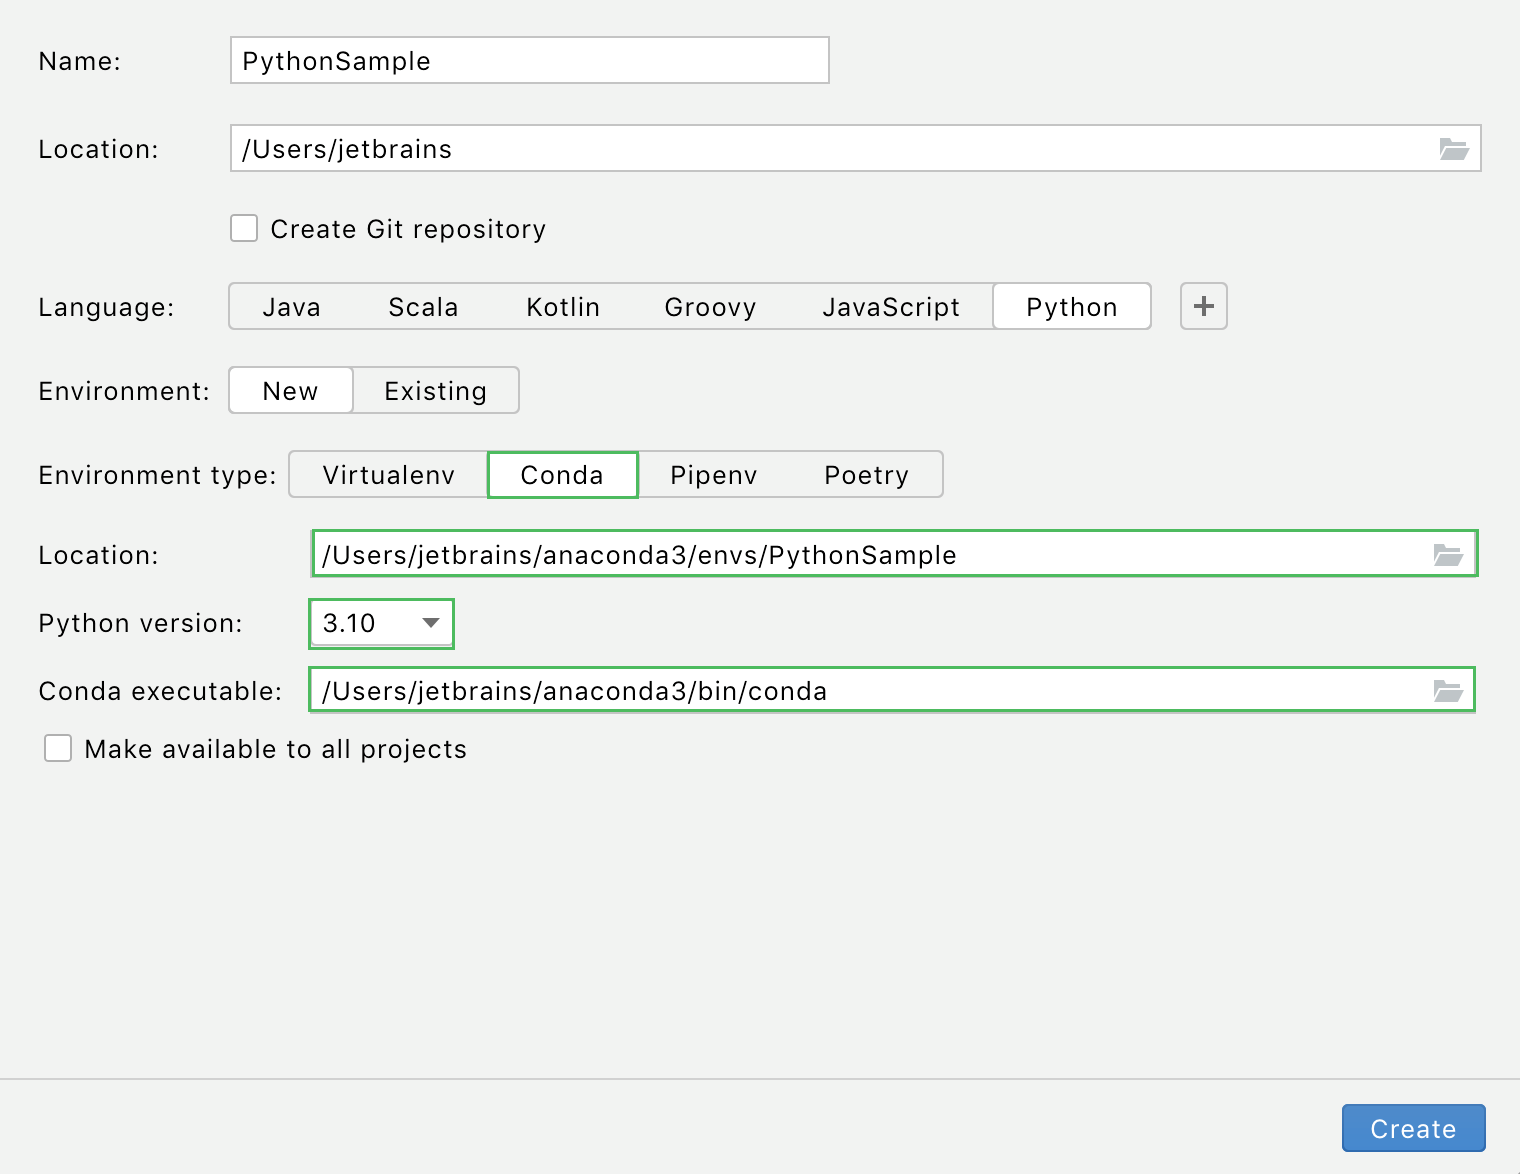Click the Conda environment type option

[562, 474]
